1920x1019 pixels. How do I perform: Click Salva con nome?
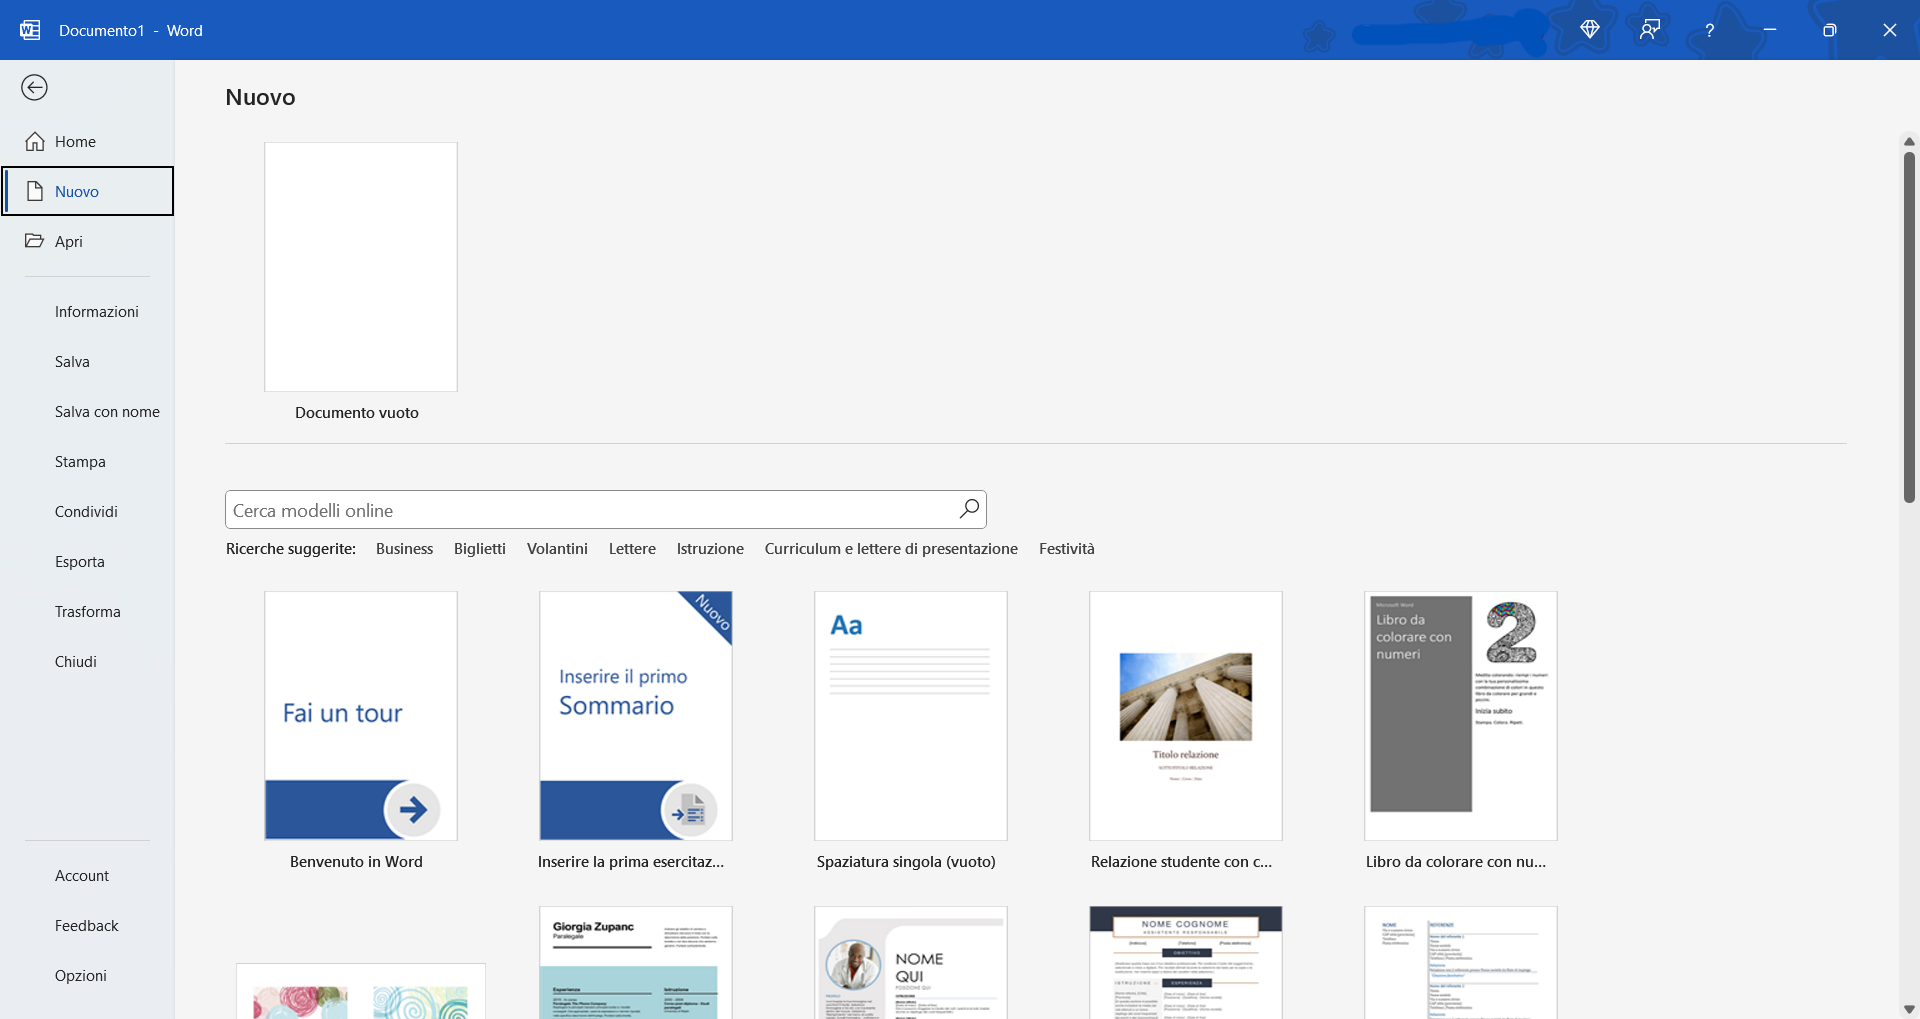tap(107, 411)
